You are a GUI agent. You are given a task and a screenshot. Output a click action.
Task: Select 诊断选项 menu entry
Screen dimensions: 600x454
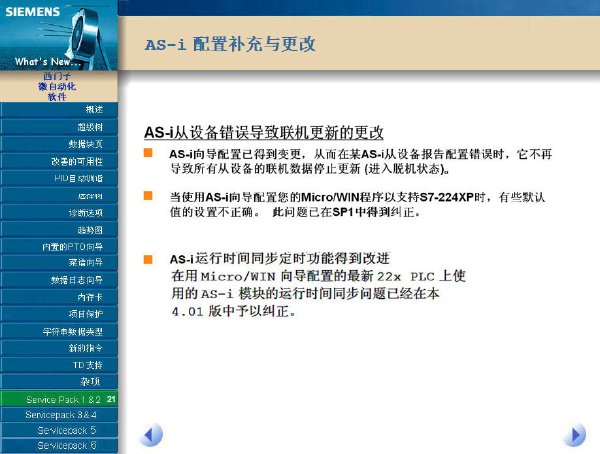click(x=59, y=212)
